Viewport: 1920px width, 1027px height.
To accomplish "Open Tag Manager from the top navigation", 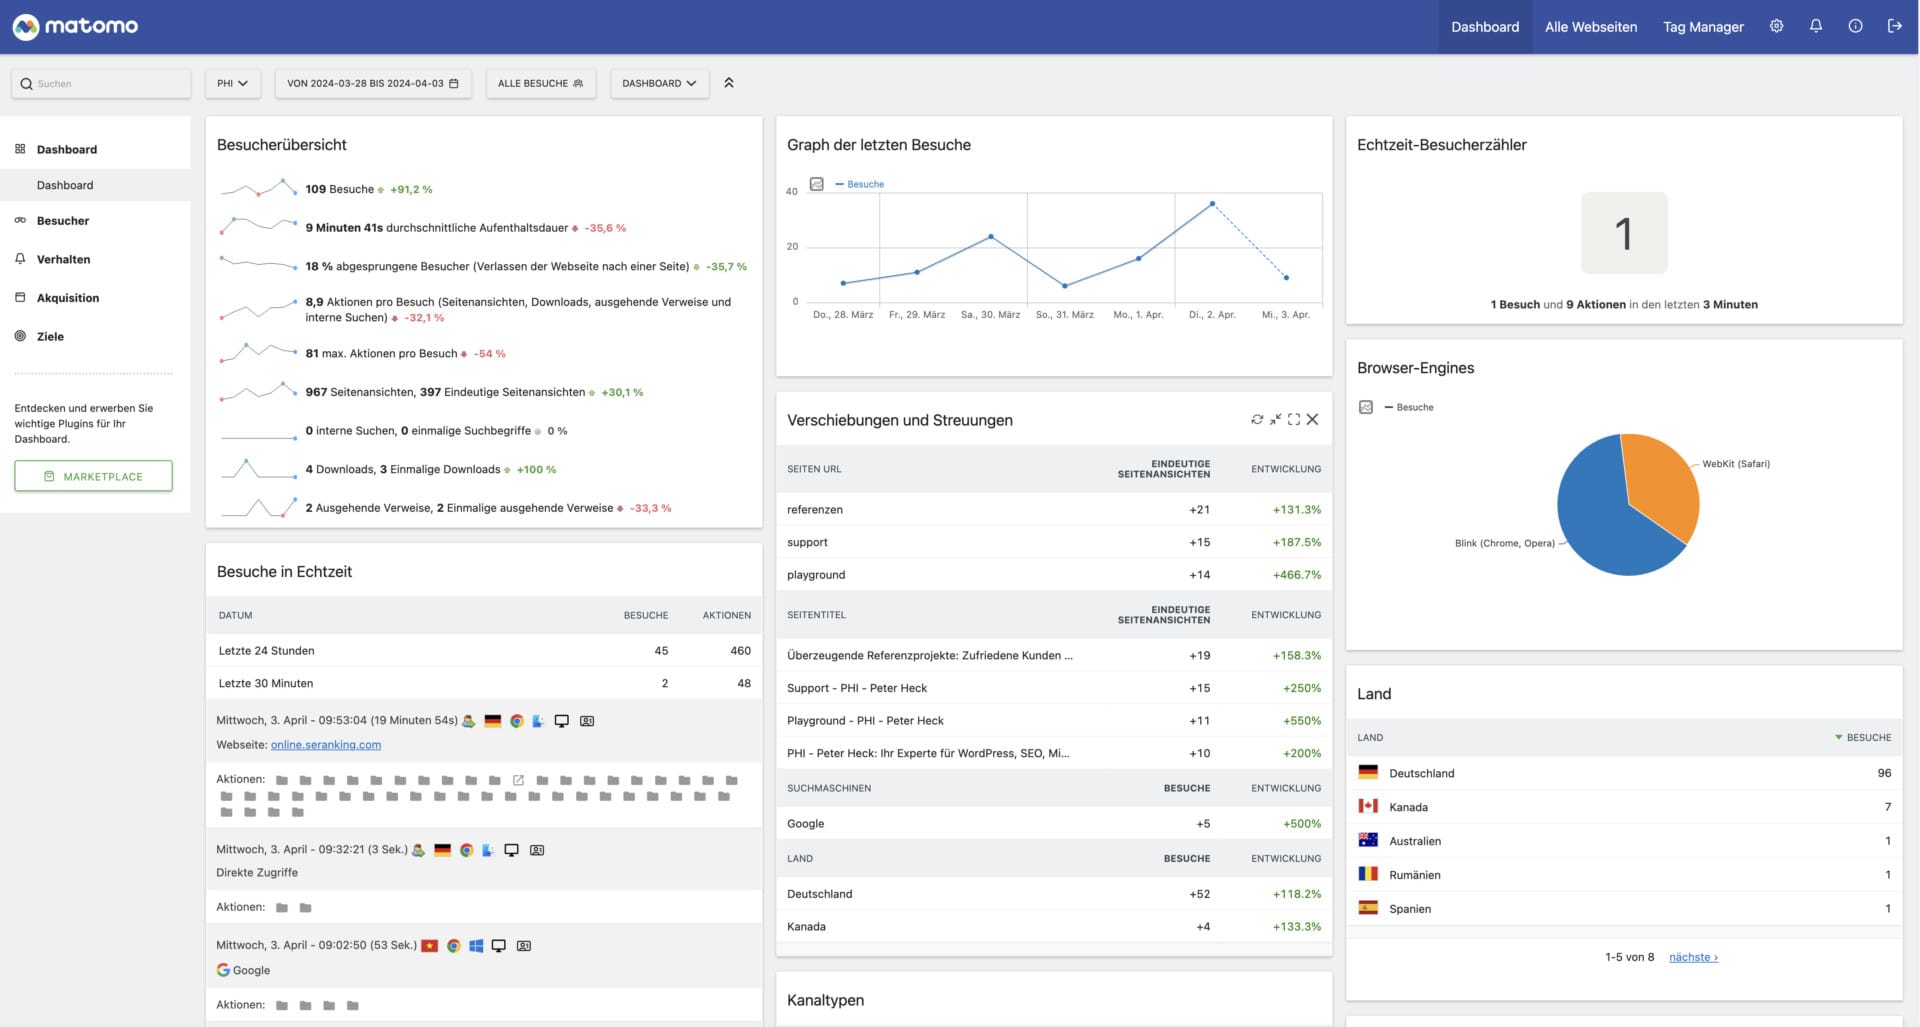I will click(x=1702, y=26).
